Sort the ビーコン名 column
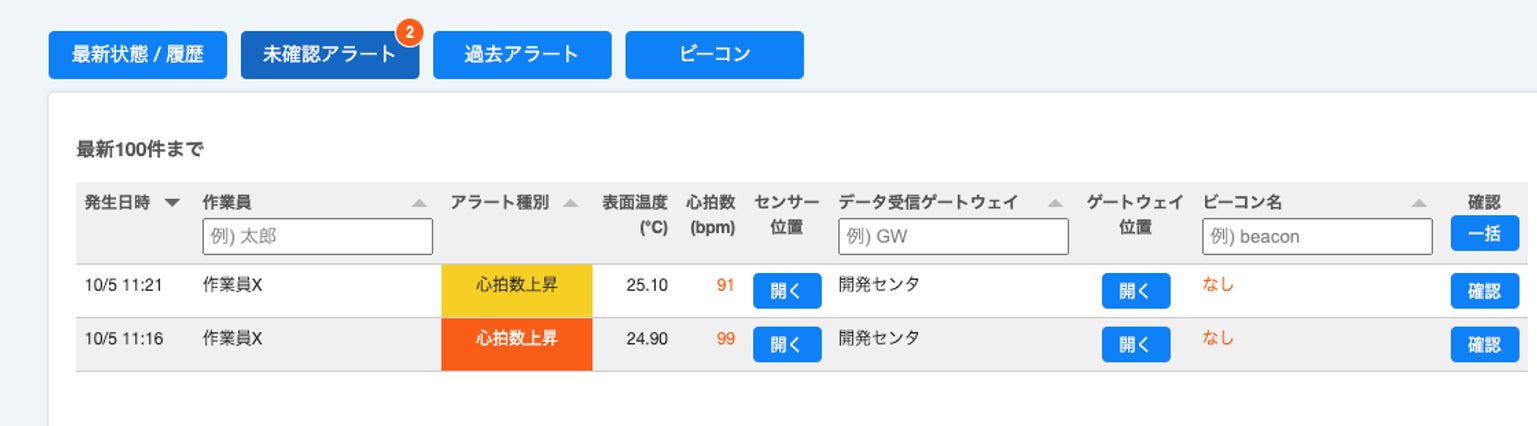Screen dimensions: 1537x426 pyautogui.click(x=1419, y=203)
